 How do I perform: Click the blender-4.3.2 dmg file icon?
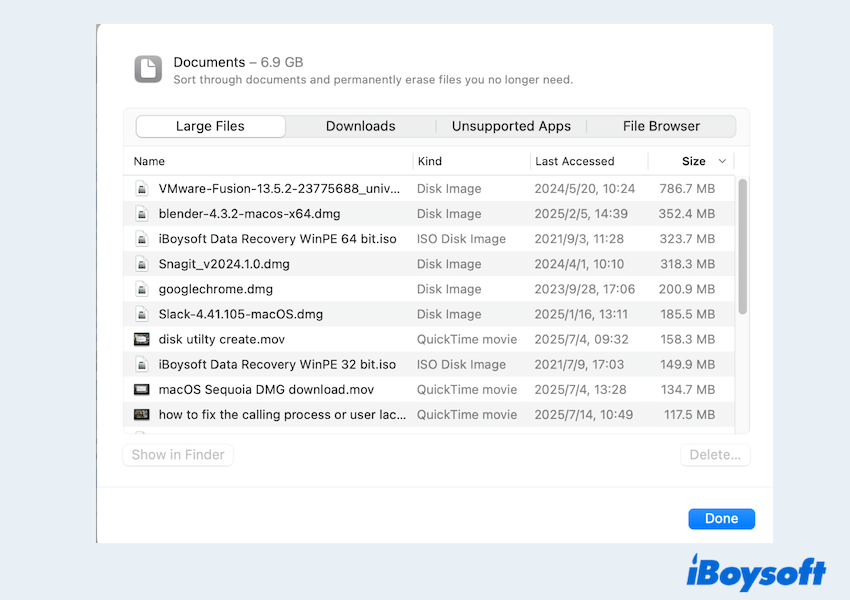[142, 214]
